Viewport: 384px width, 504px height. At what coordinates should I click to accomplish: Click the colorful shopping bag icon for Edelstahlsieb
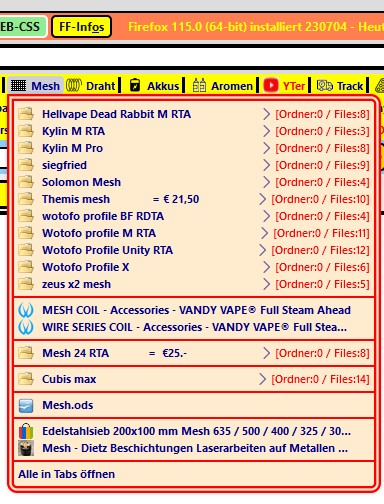tap(26, 431)
